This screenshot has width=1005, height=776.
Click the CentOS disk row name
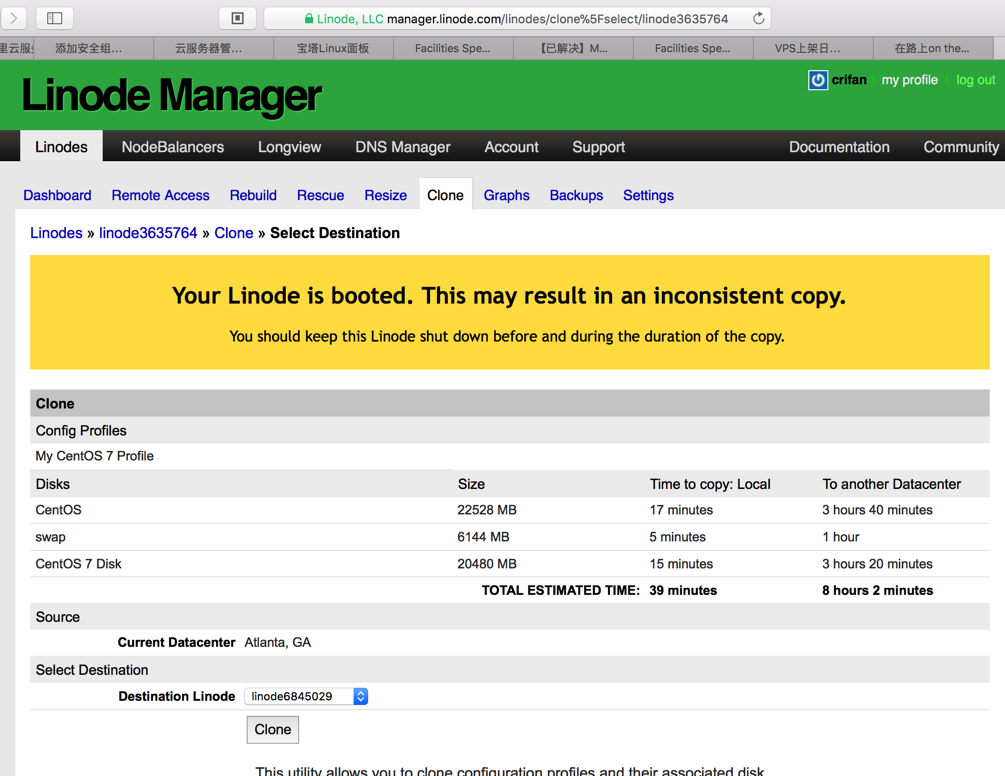click(x=58, y=509)
